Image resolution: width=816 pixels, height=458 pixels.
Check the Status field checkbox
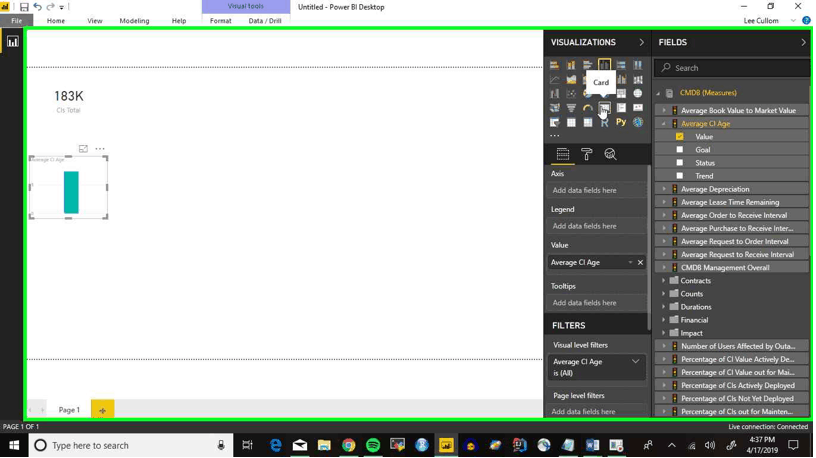680,162
